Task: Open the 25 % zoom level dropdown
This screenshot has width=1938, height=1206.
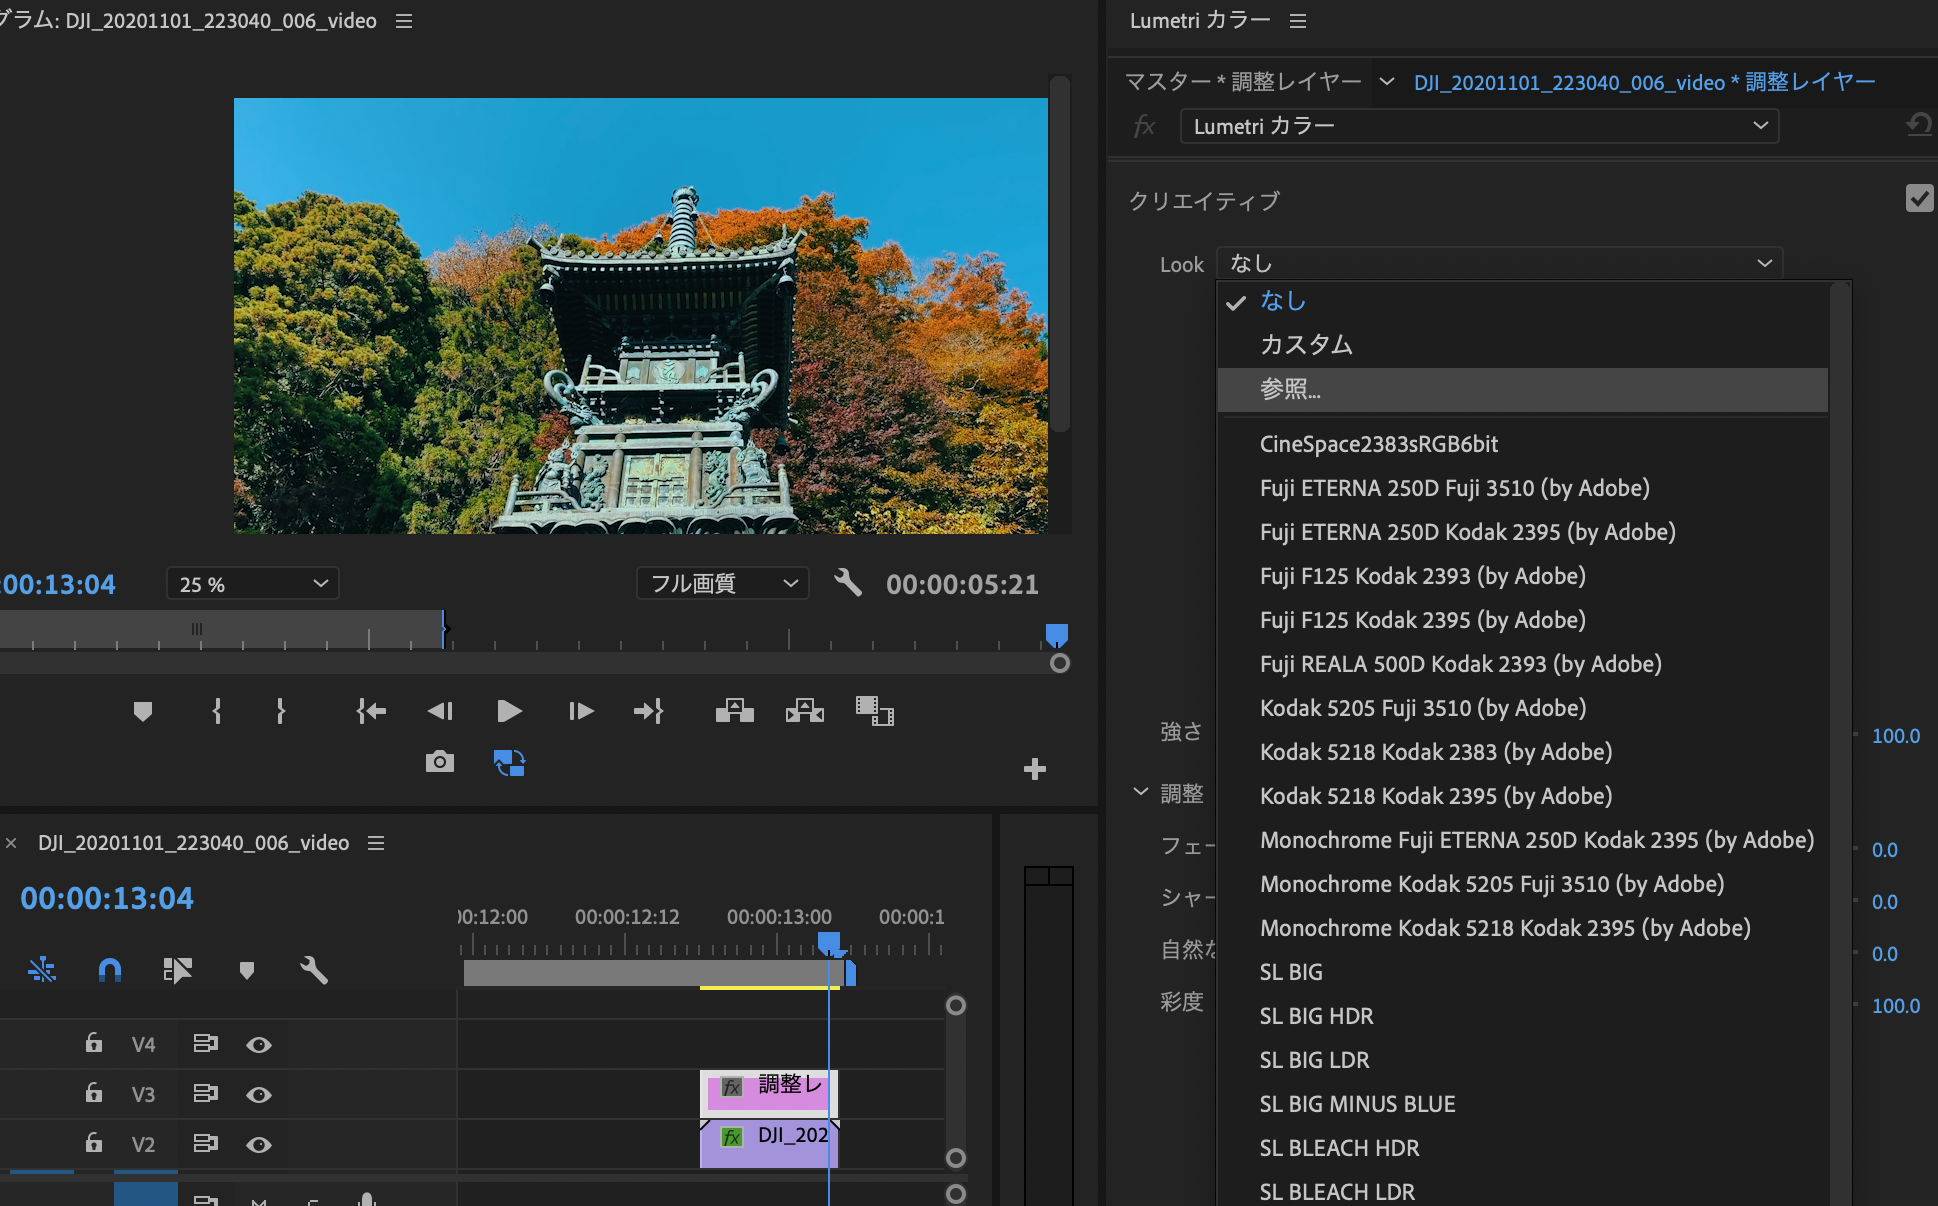Action: [253, 584]
